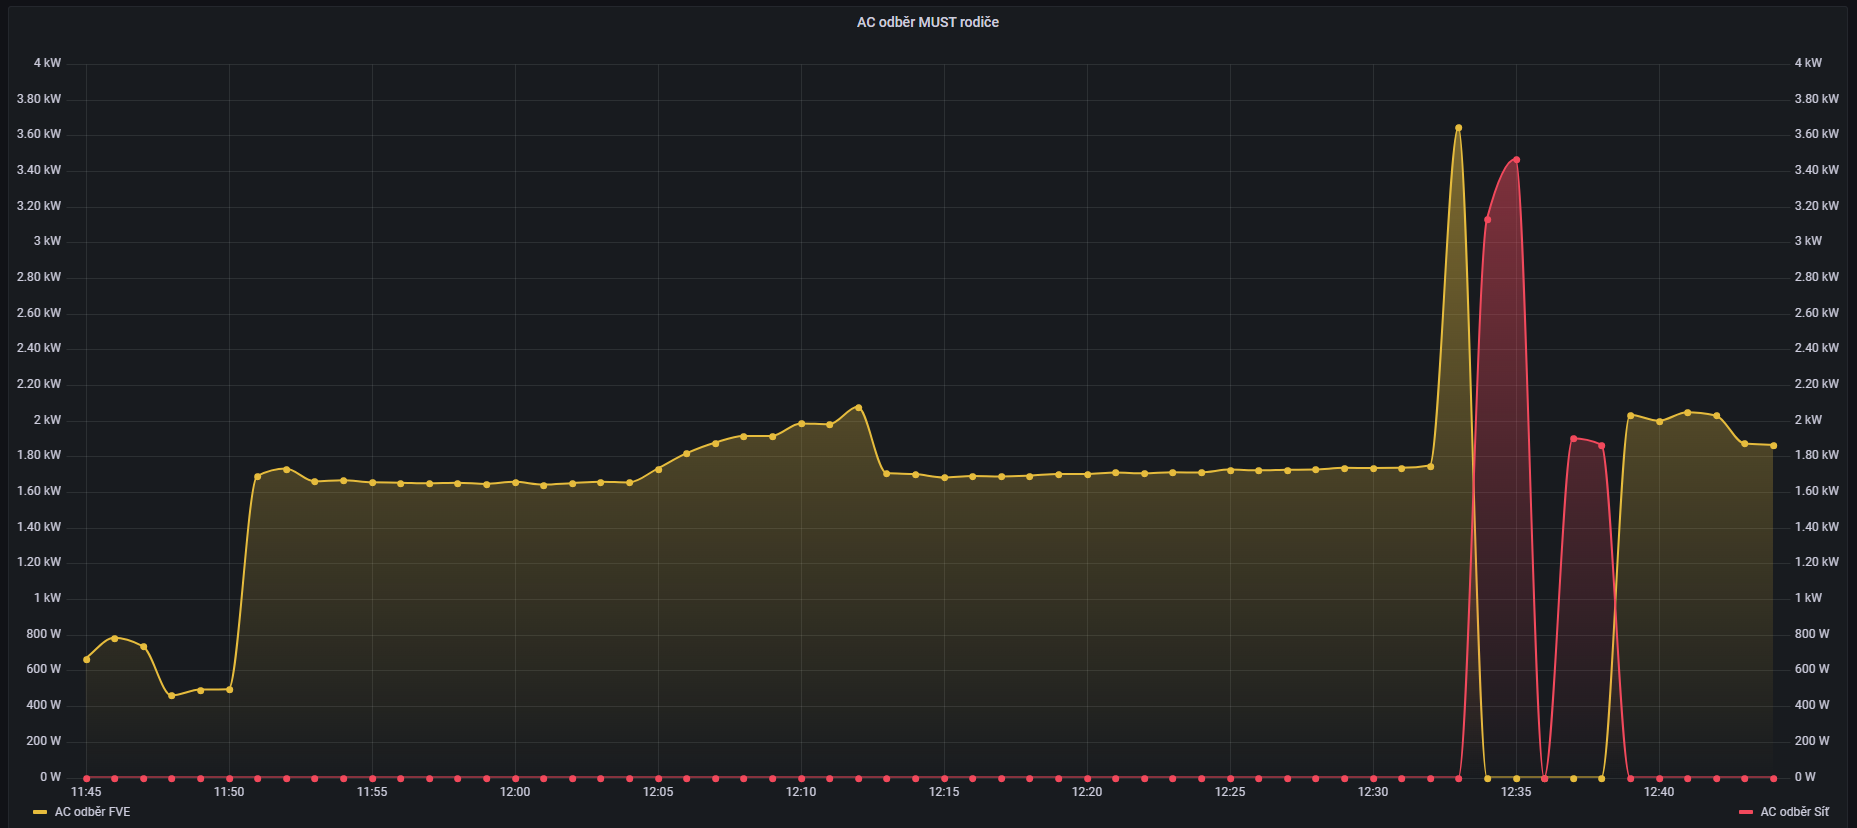1857x828 pixels.
Task: Select the highest red point near 3.40 kW
Action: 1516,160
